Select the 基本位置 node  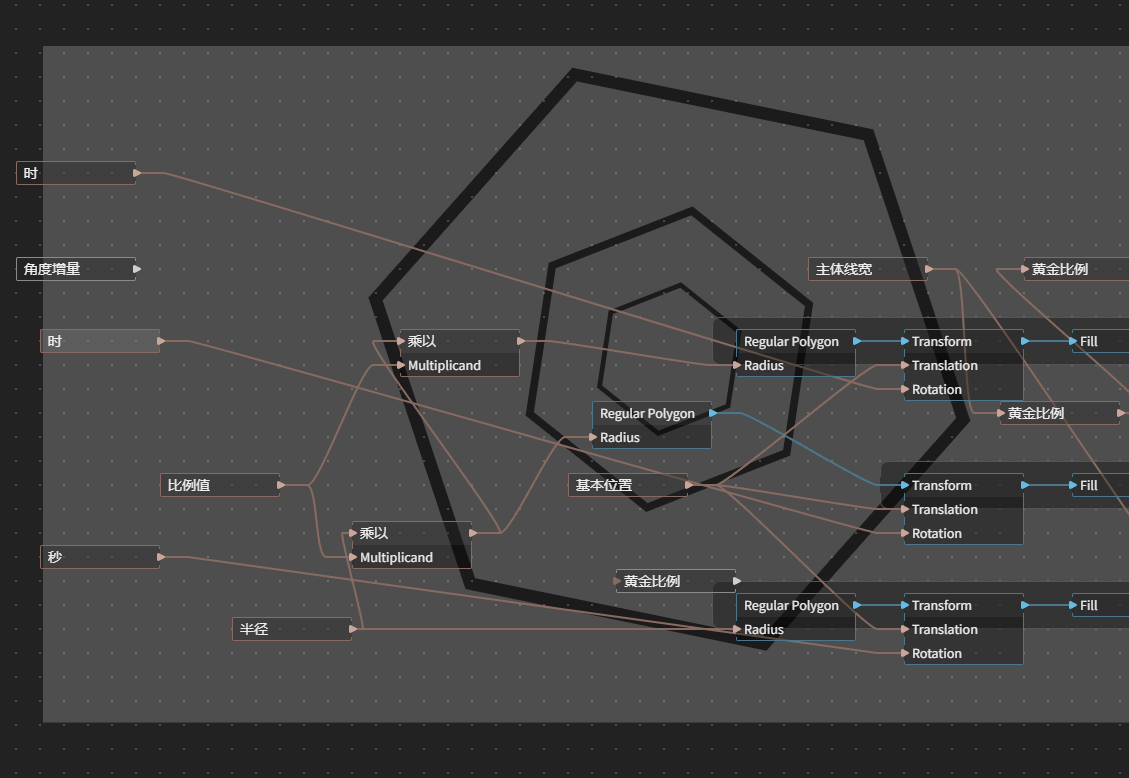point(628,485)
